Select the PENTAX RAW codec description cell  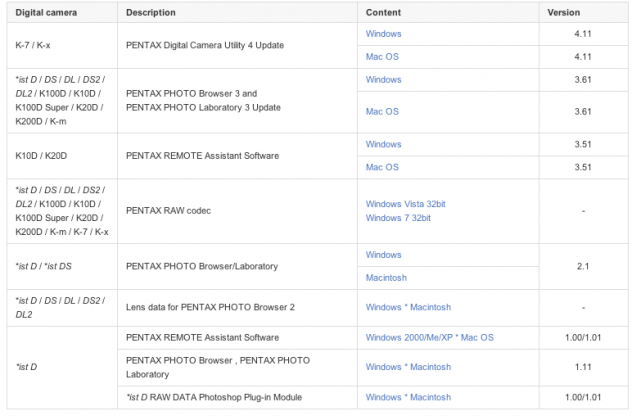238,211
